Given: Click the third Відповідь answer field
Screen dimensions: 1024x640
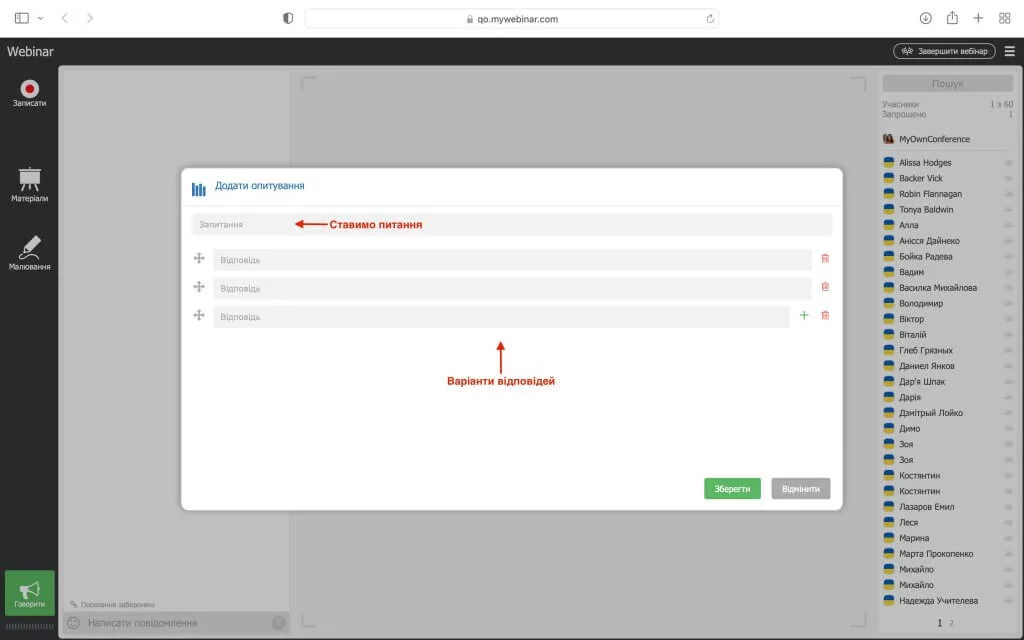Looking at the screenshot, I should click(501, 317).
